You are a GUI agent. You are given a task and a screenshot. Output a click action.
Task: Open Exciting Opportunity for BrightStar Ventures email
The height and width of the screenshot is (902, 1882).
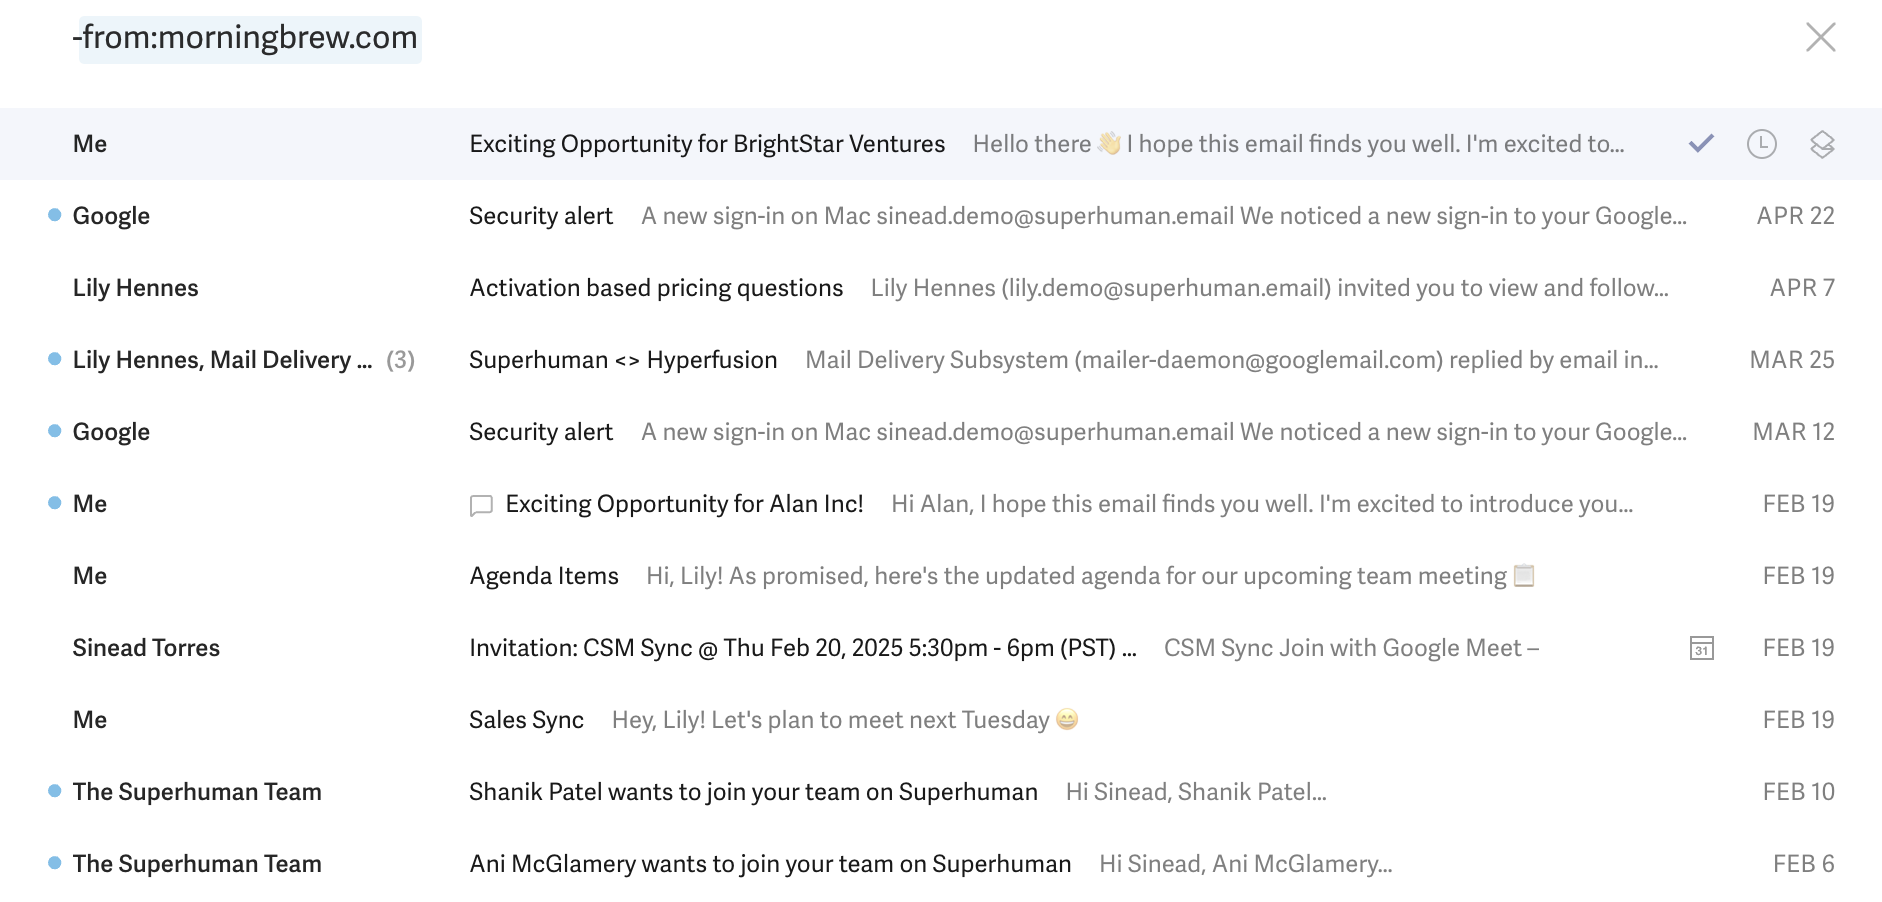click(x=941, y=144)
